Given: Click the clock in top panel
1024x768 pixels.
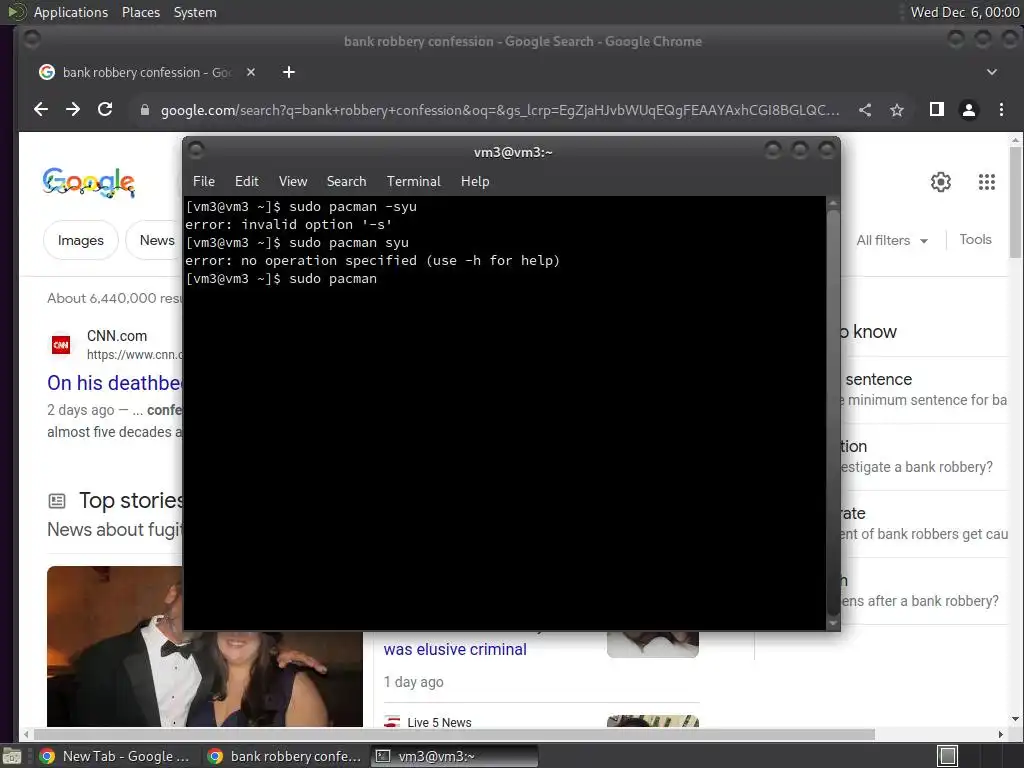Looking at the screenshot, I should click(965, 12).
